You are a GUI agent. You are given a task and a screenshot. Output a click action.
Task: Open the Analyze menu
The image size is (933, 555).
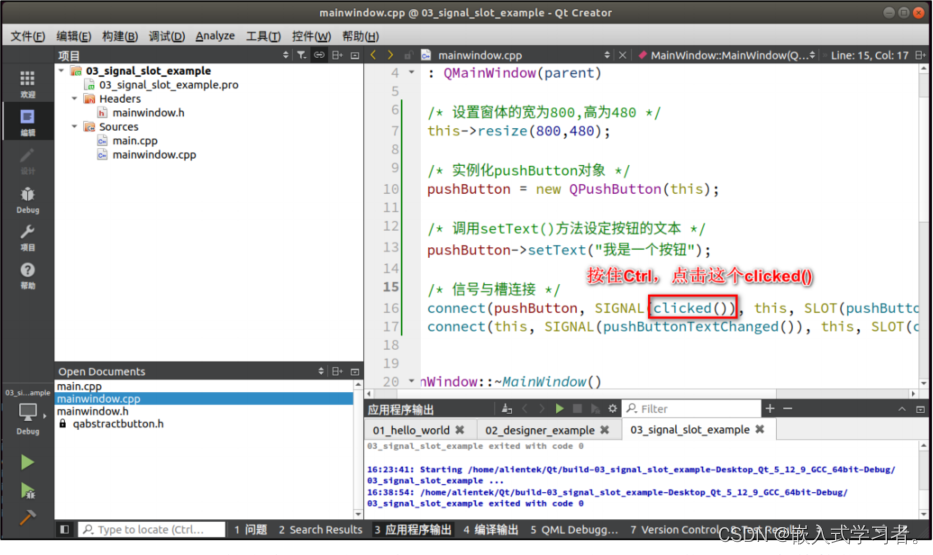click(215, 36)
